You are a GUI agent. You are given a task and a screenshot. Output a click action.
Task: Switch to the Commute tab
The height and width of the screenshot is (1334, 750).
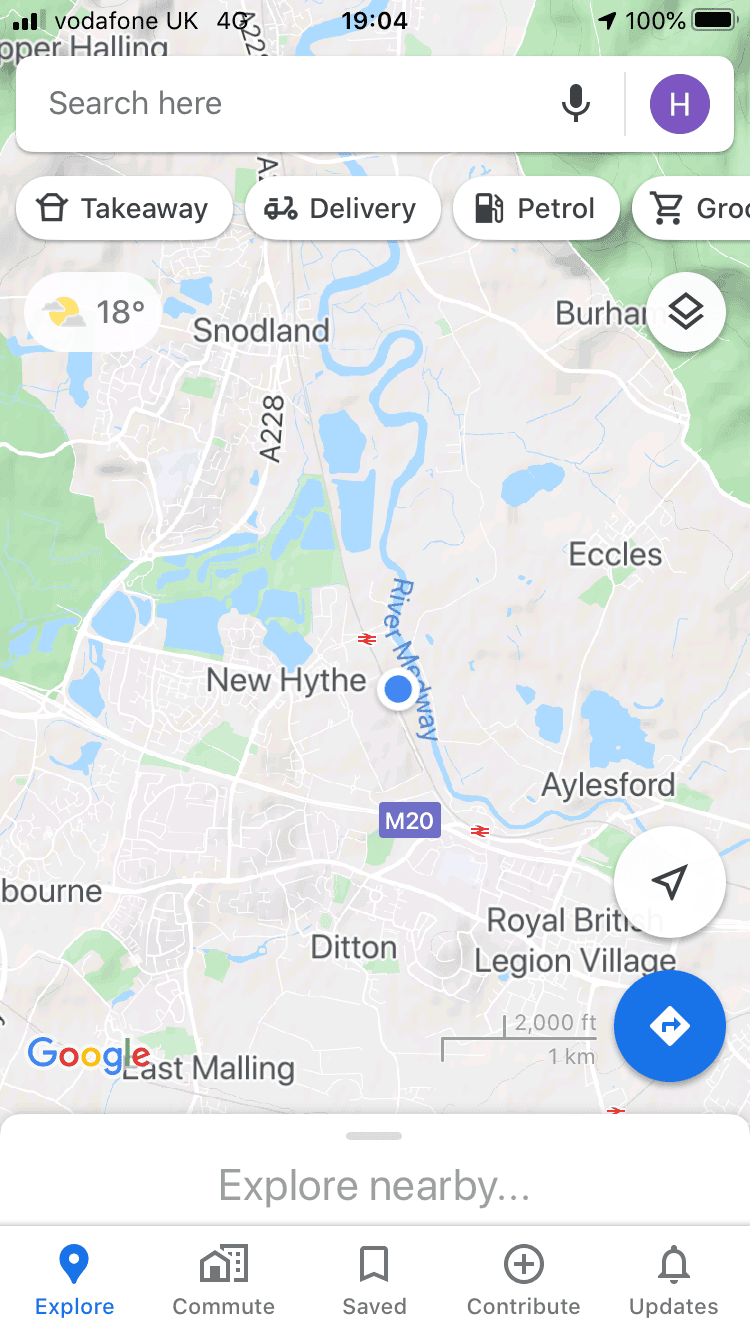coord(224,1280)
